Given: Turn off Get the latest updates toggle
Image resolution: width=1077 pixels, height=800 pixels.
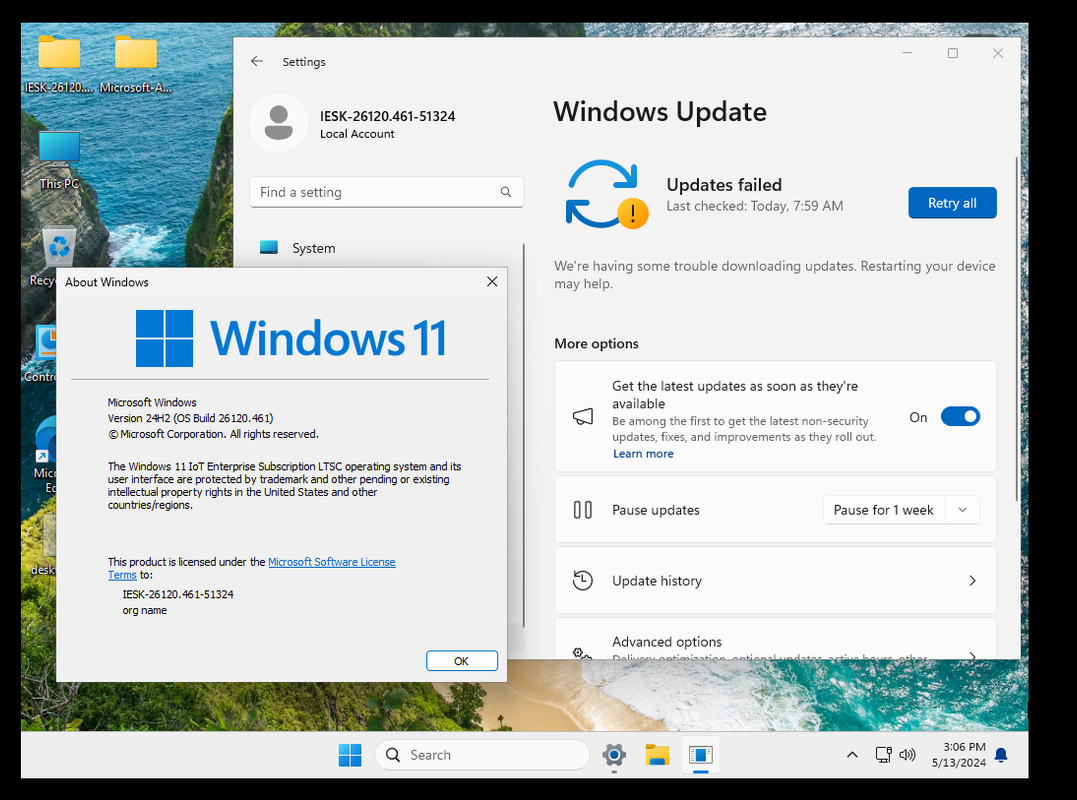Looking at the screenshot, I should point(960,416).
